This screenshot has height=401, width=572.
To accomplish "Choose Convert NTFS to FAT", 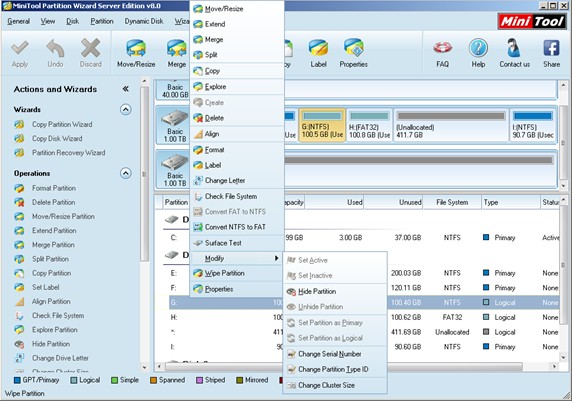I will [237, 227].
